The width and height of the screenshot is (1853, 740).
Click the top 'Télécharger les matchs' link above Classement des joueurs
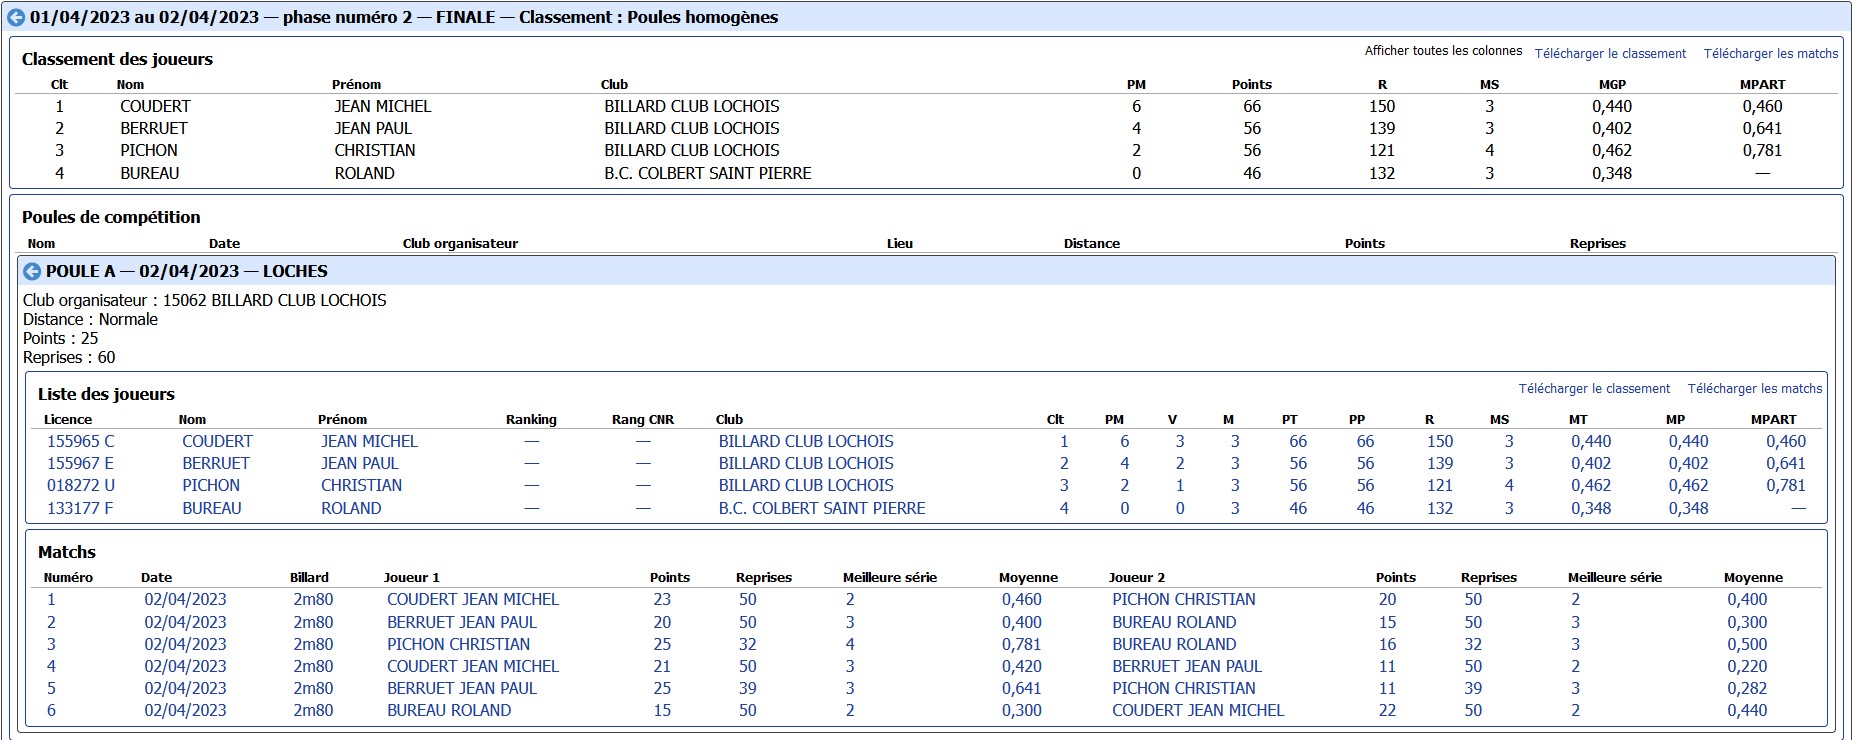[1771, 54]
